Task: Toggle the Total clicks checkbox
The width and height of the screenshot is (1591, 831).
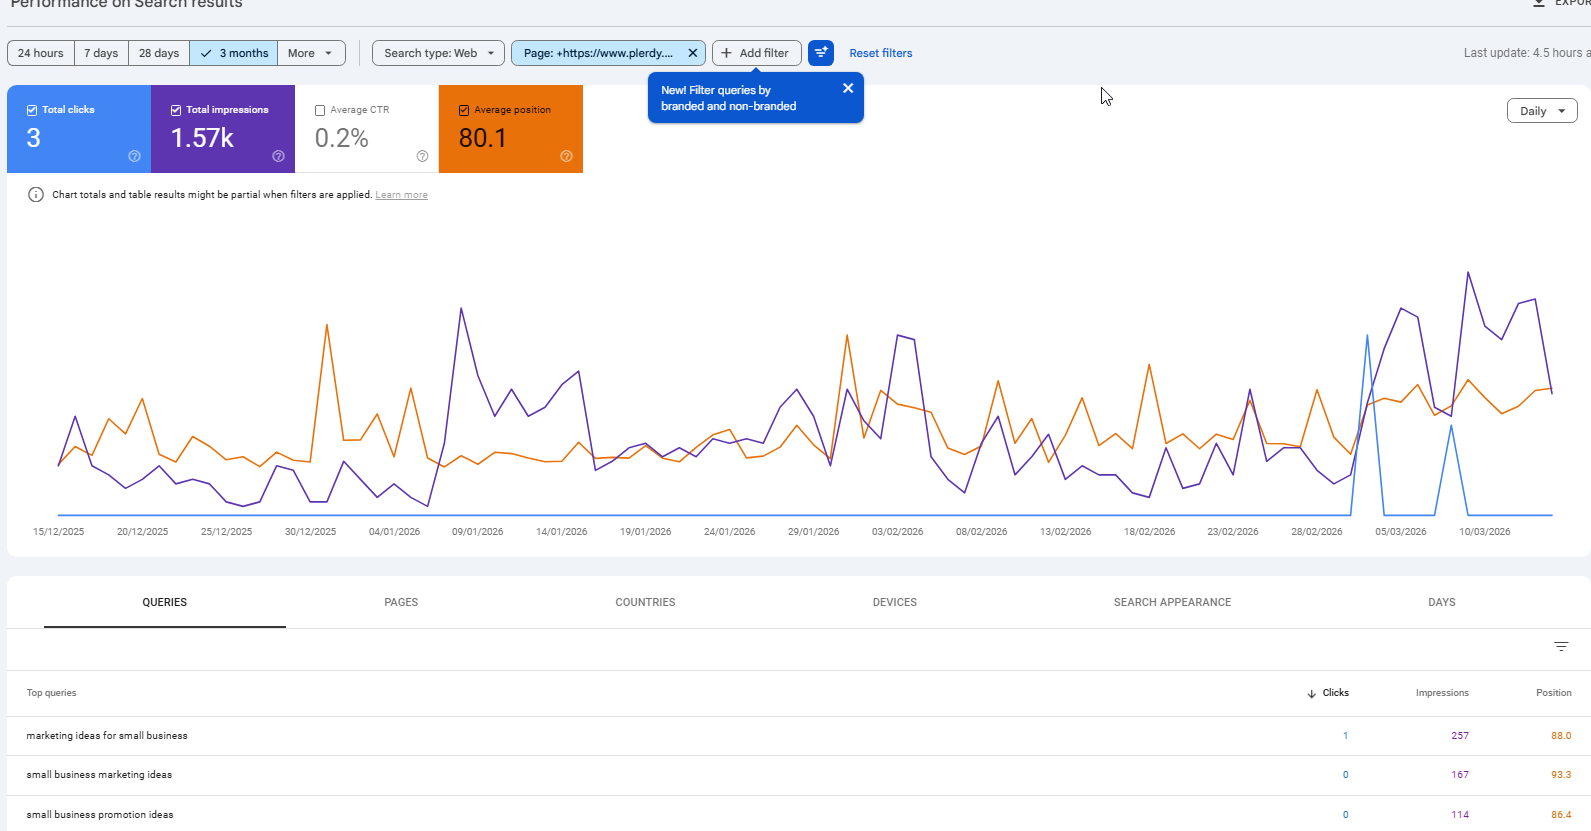Action: [32, 110]
